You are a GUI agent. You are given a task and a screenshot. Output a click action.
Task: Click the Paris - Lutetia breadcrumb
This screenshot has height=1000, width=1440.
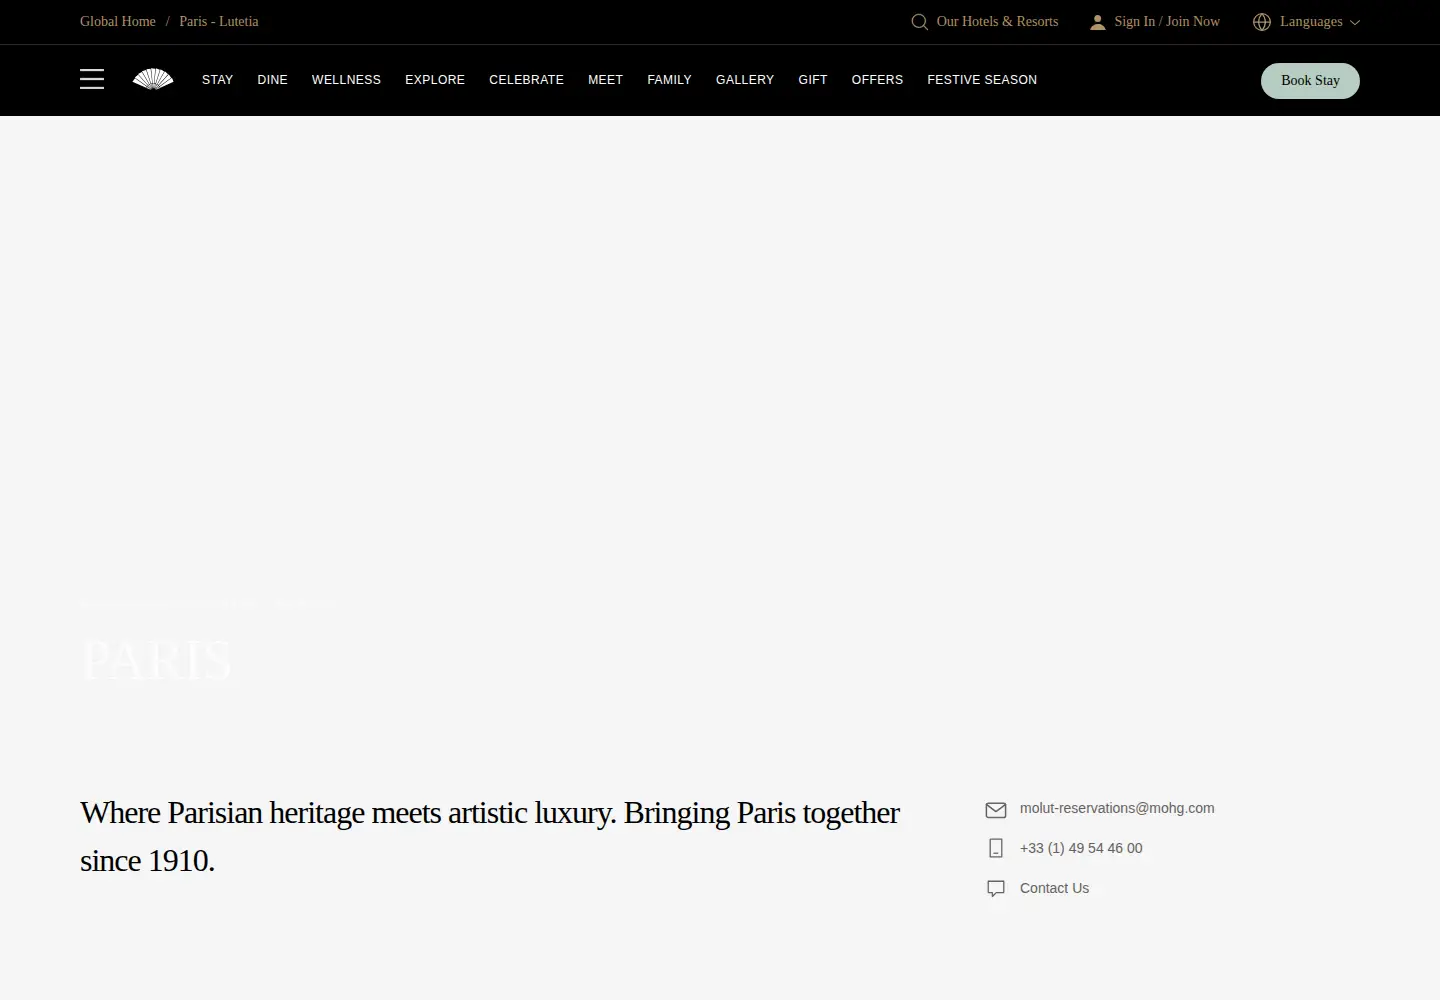219,21
